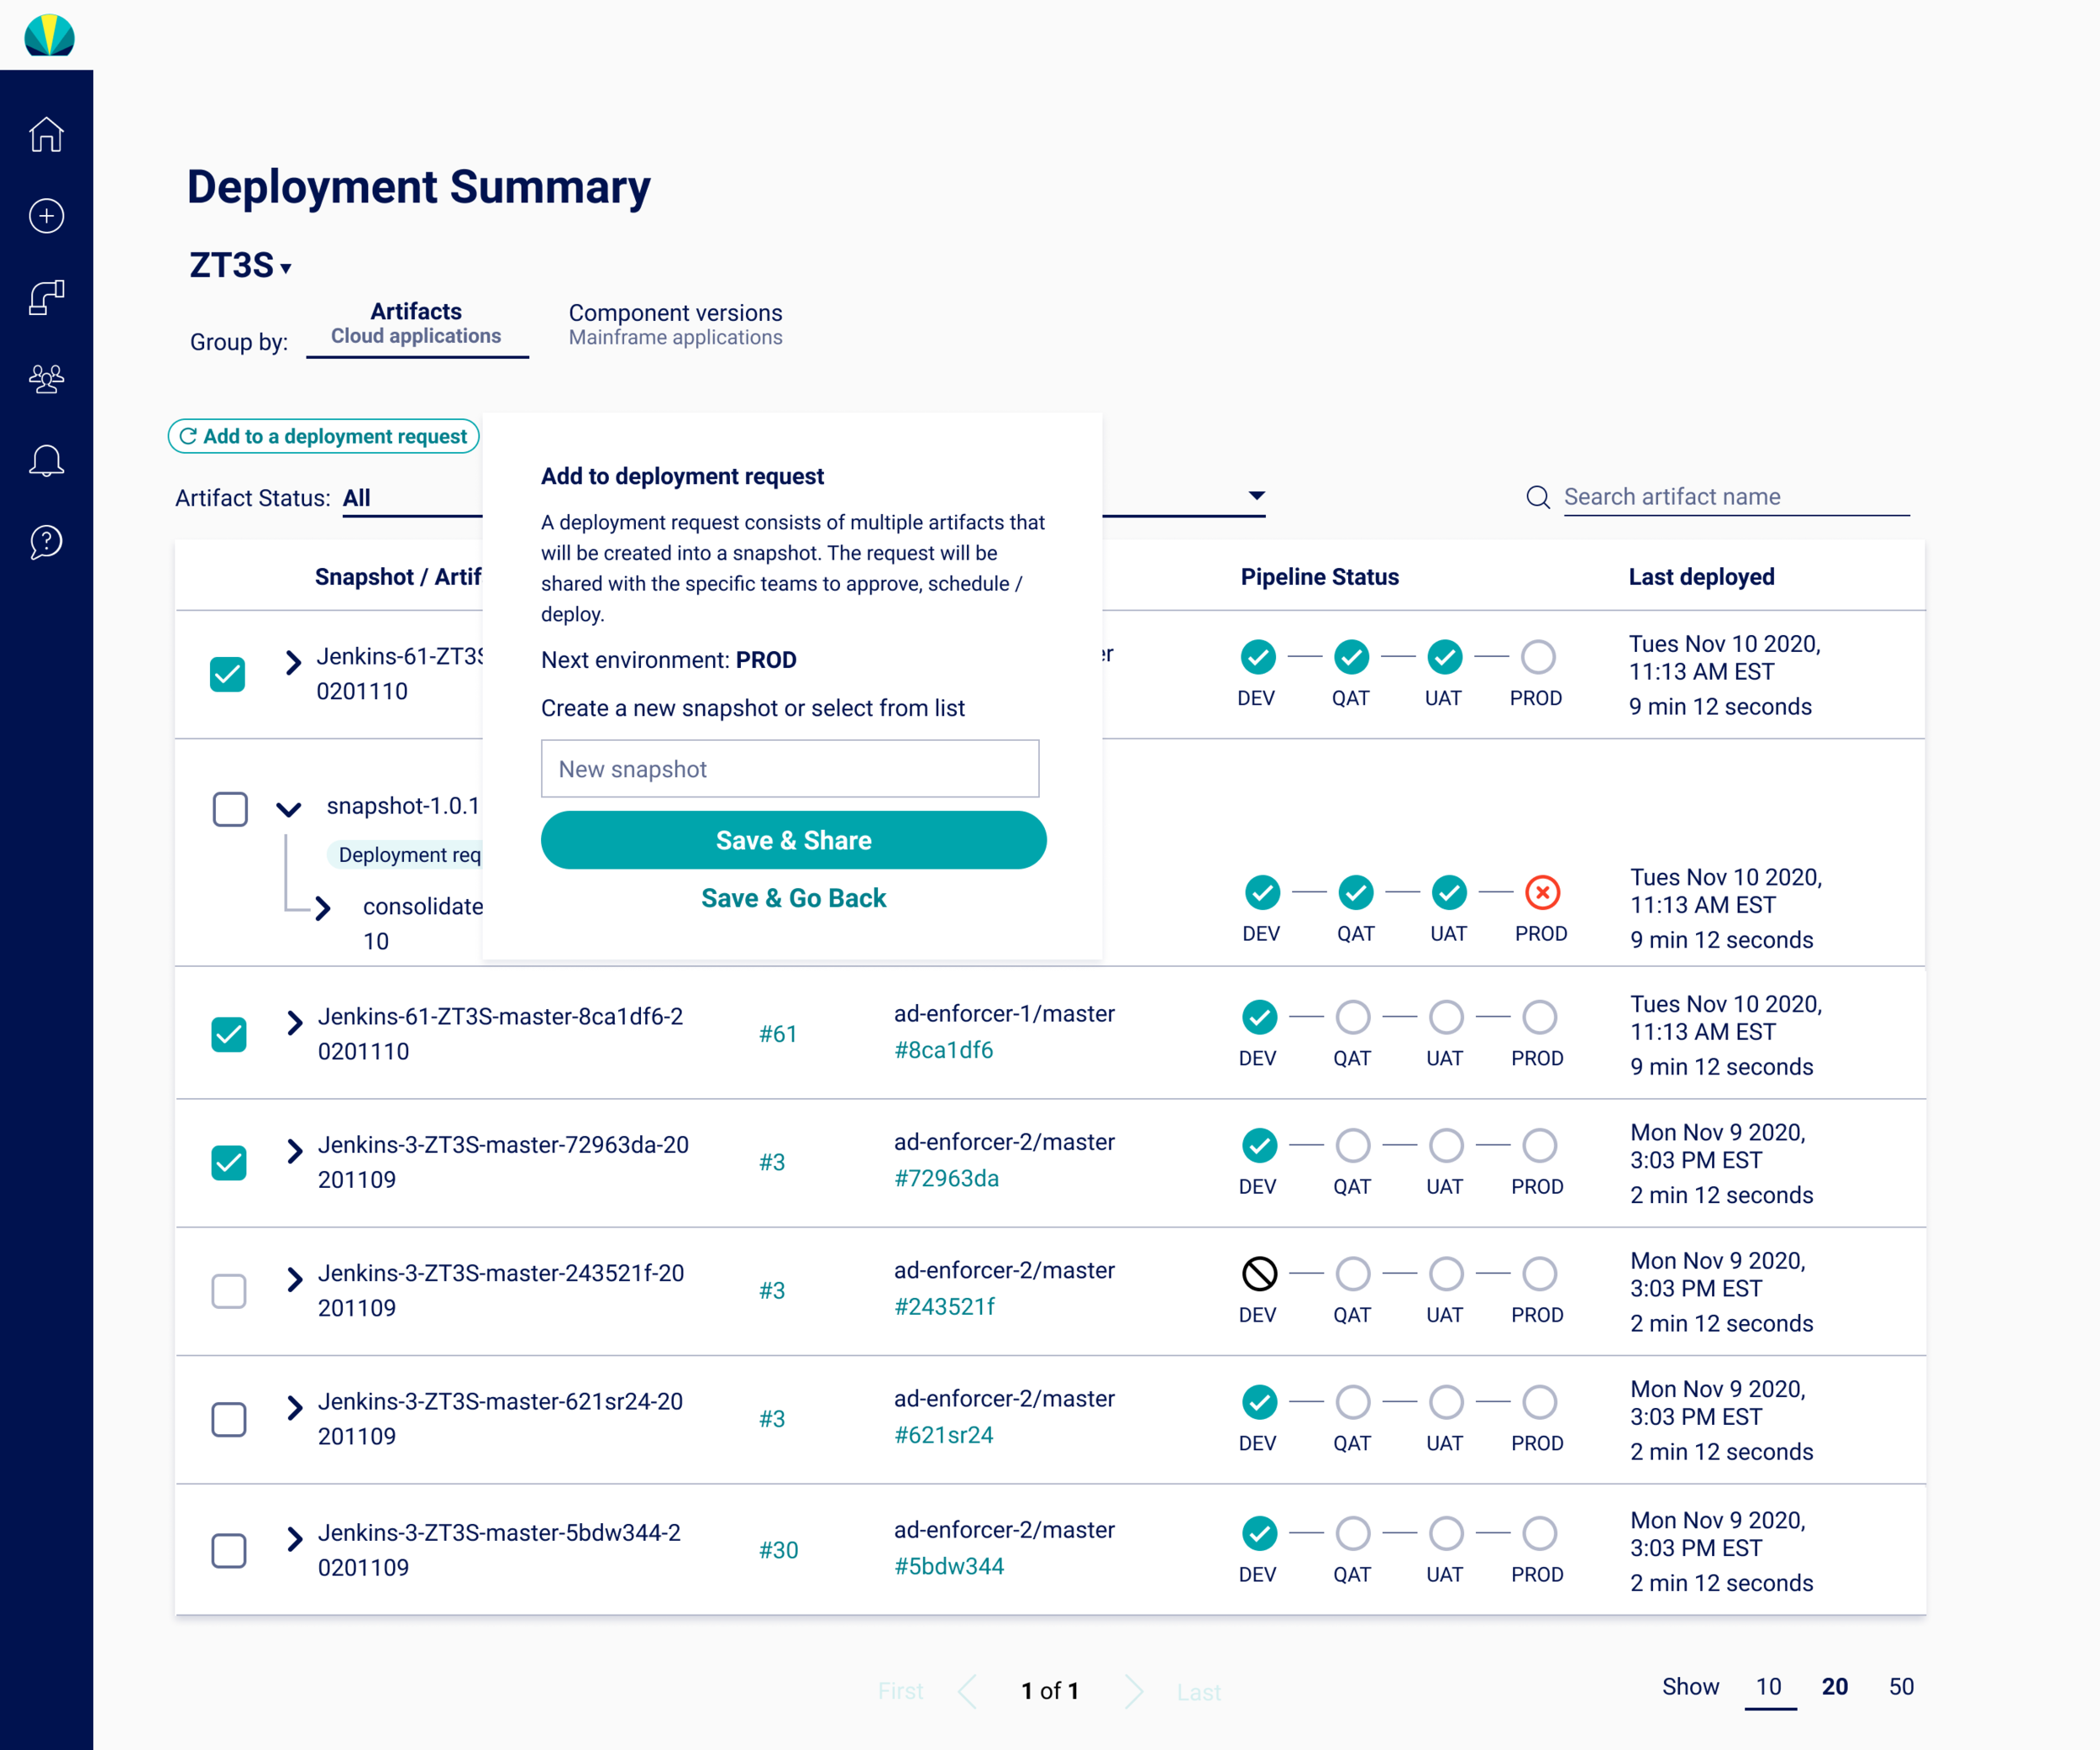Expand the top Jenkins-61-ZT3S row
Image resolution: width=2100 pixels, height=1750 pixels.
[x=293, y=662]
